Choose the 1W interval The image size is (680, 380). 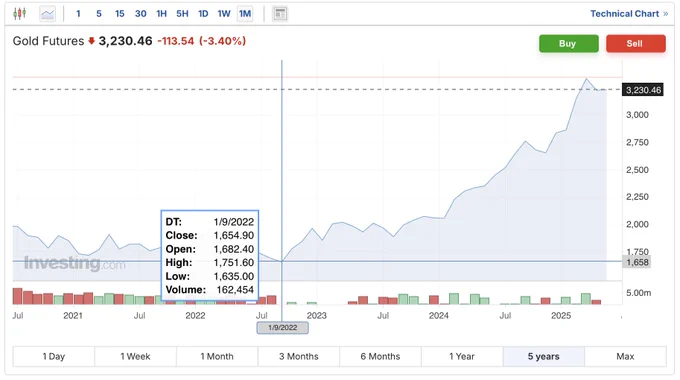tap(224, 14)
